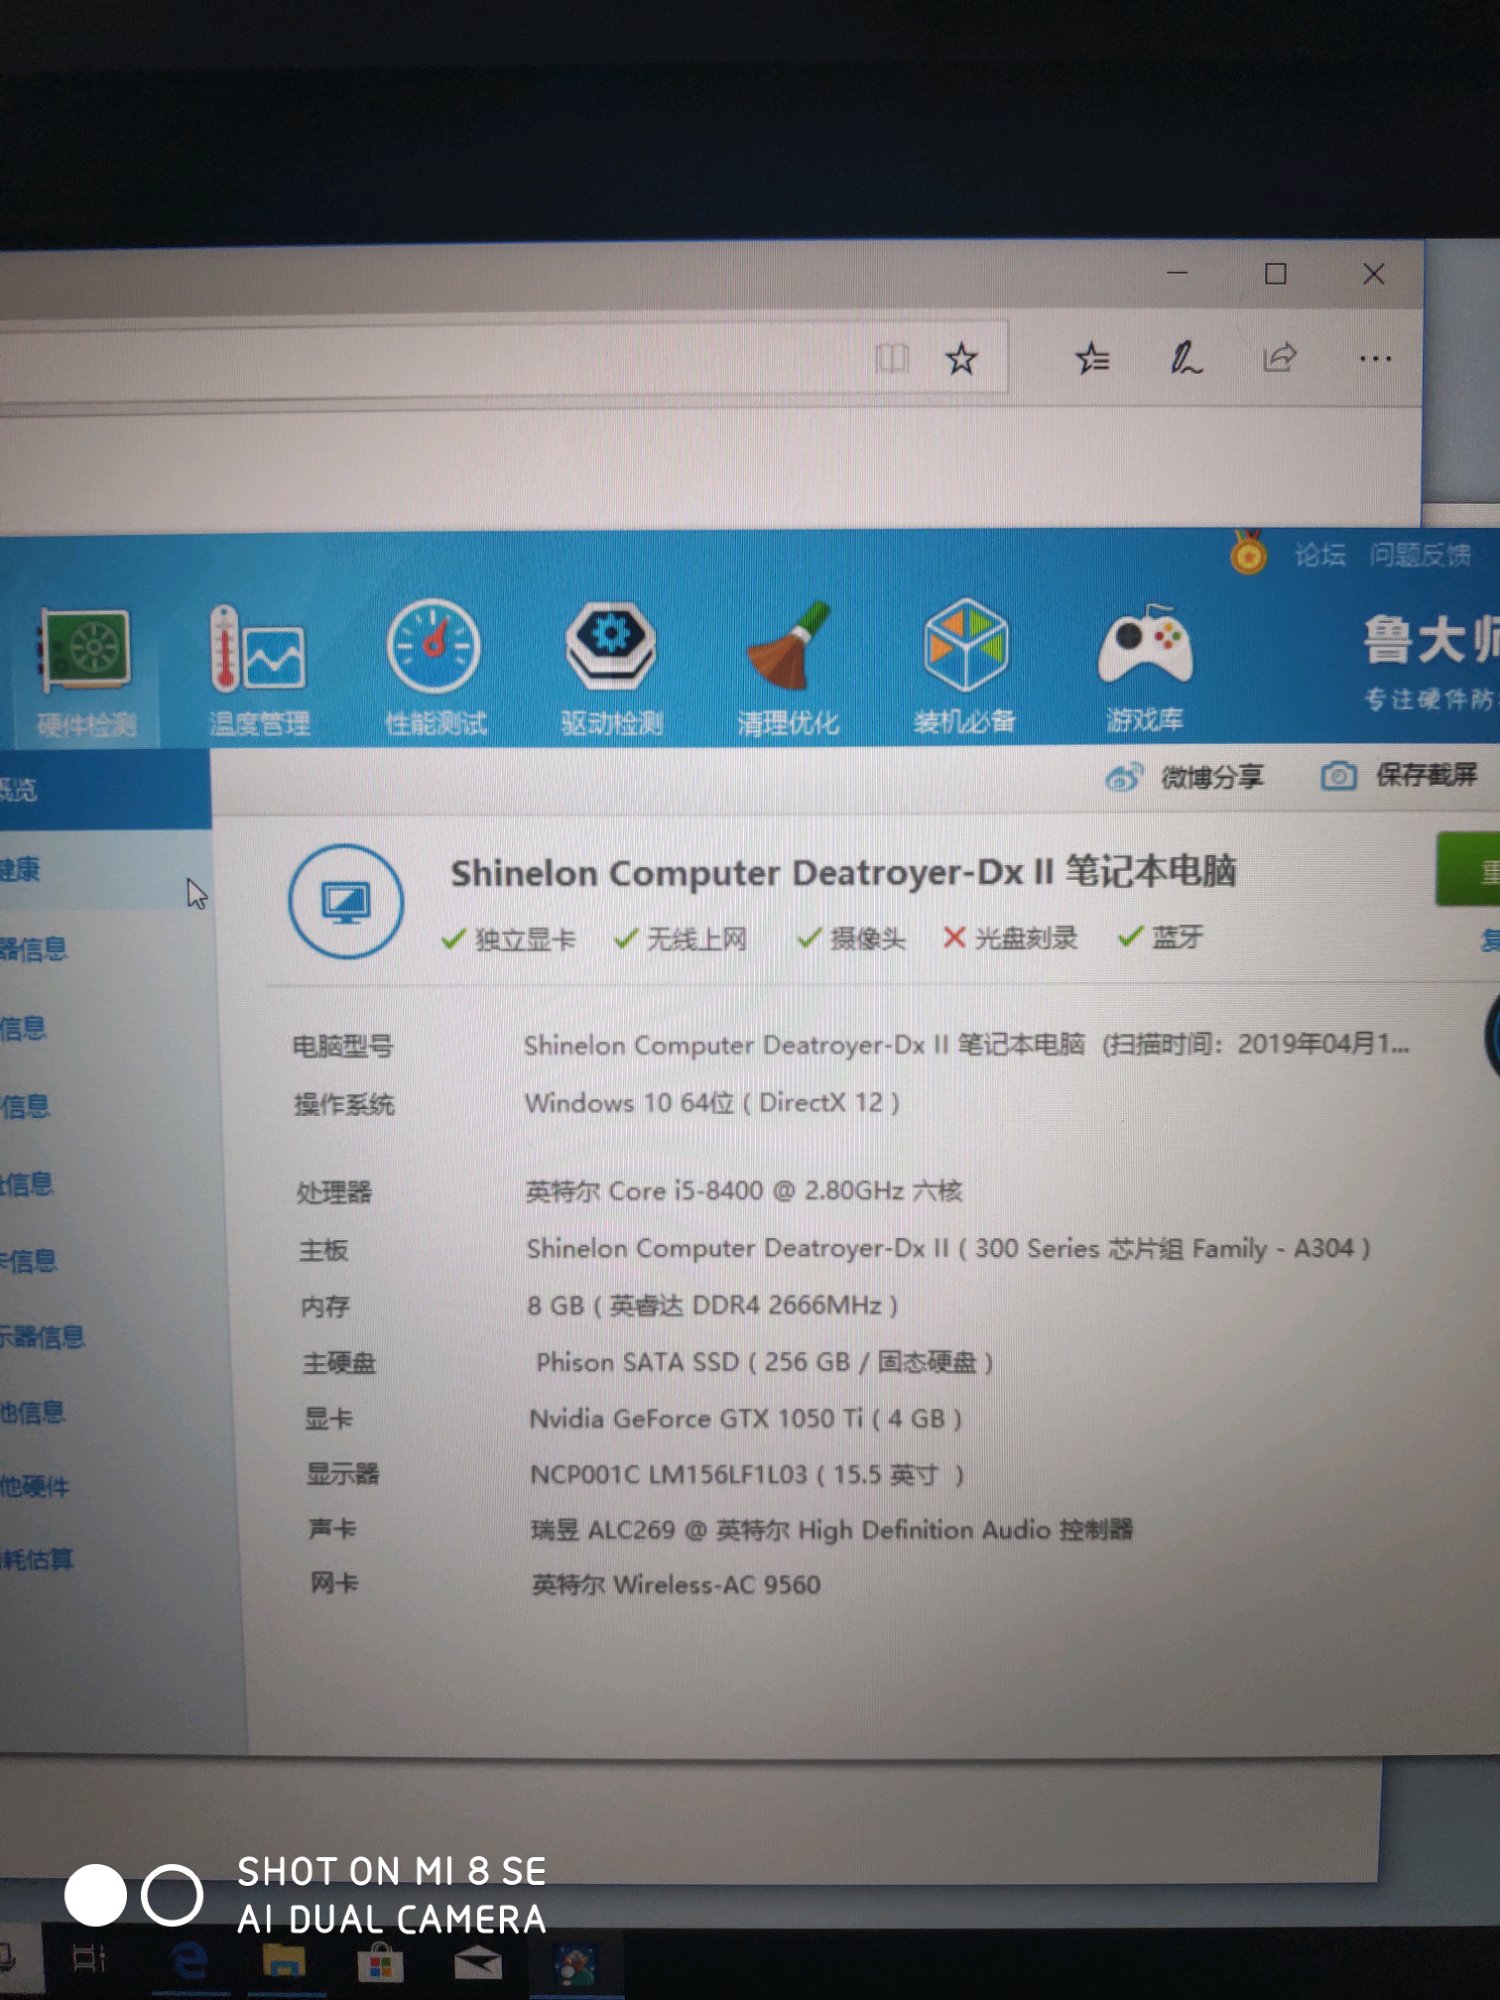Viewport: 1500px width, 2000px height.
Task: Open the Edge favorites hub icon
Action: tap(1092, 358)
